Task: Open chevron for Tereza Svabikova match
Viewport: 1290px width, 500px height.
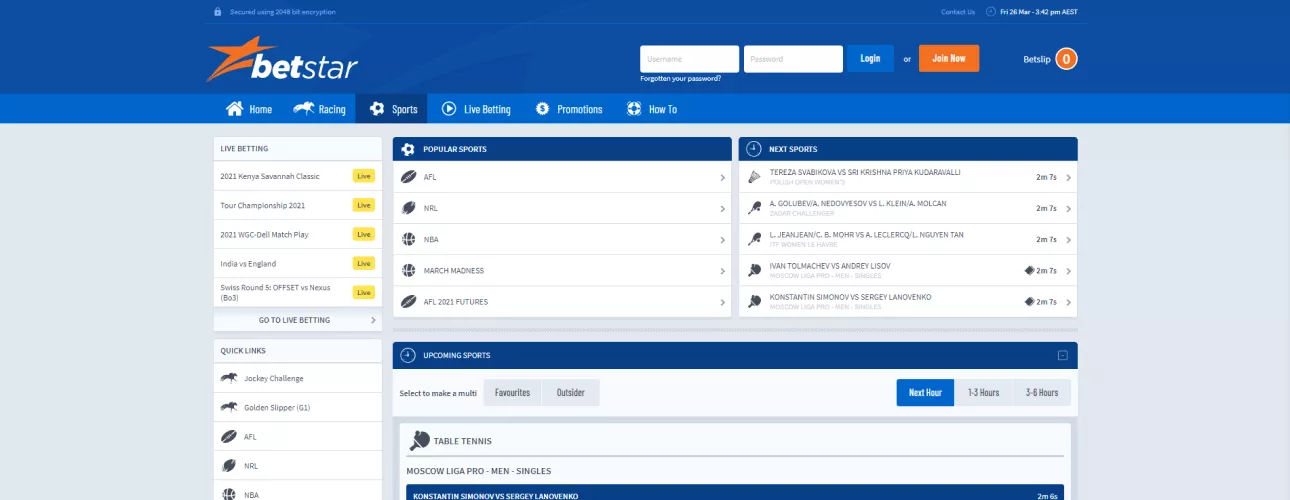Action: [1068, 177]
